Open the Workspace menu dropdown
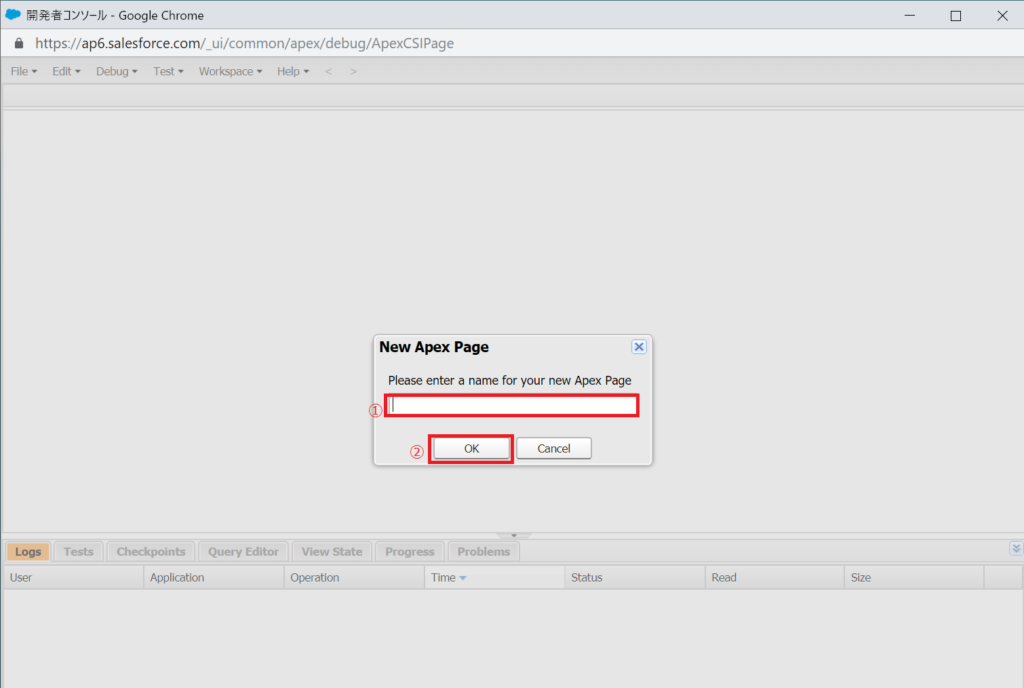 coord(230,71)
